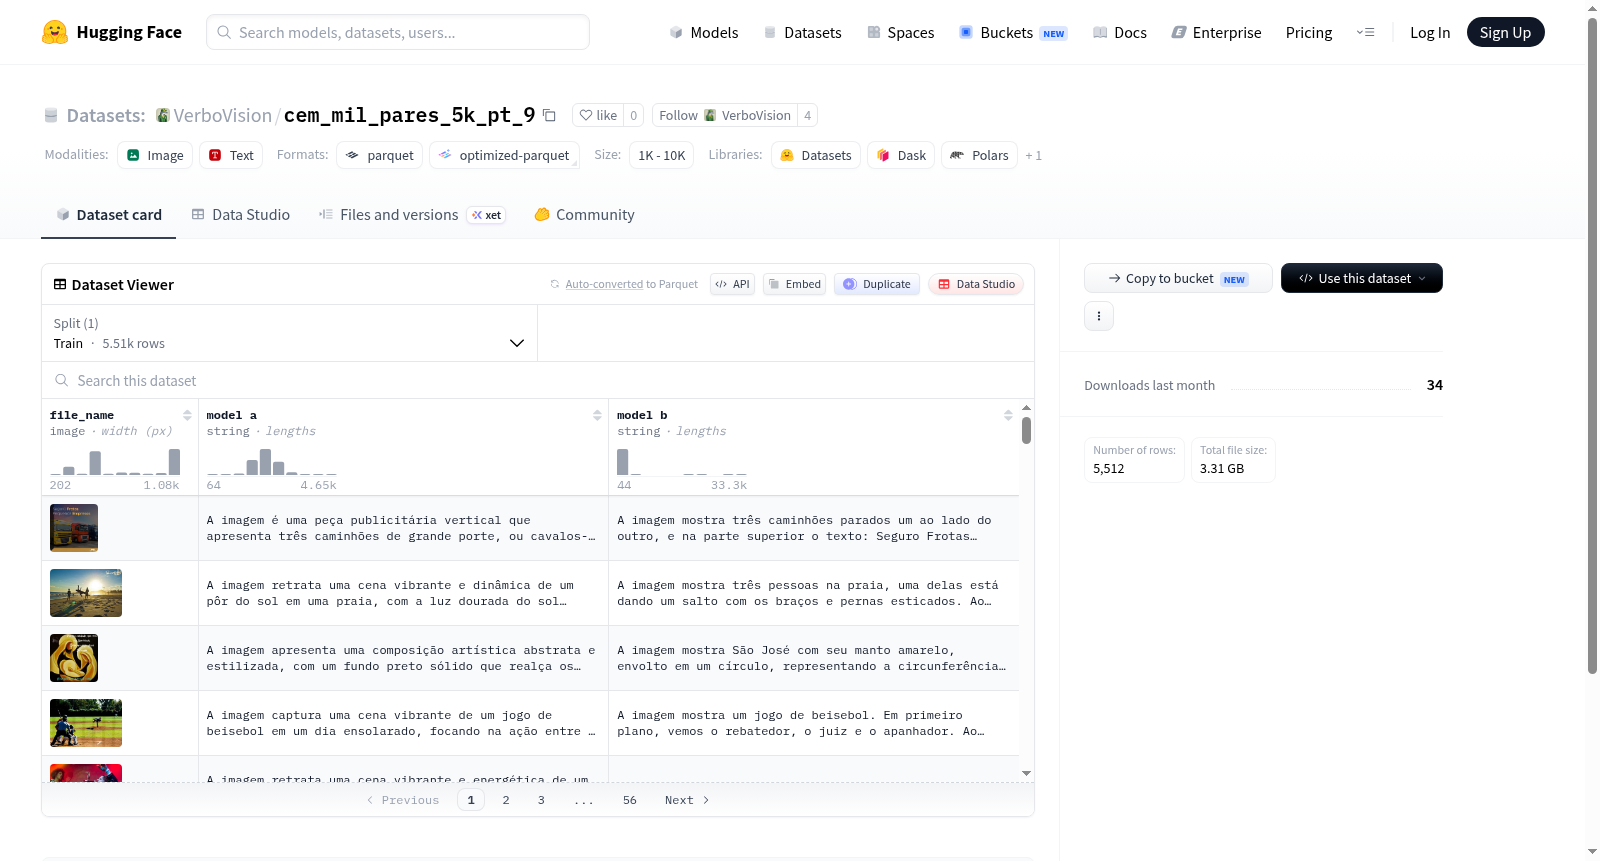
Task: Open Enterprise in the top navigation
Action: 1216,32
